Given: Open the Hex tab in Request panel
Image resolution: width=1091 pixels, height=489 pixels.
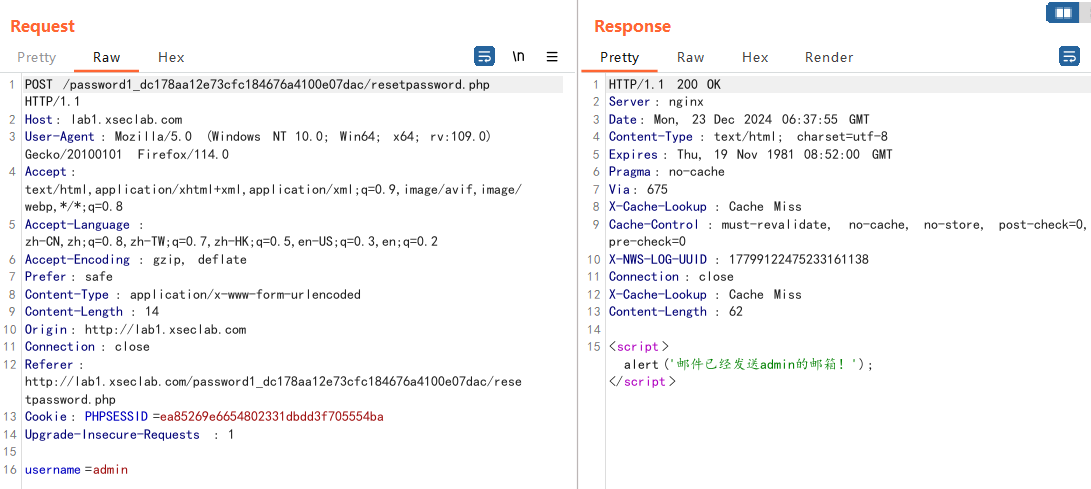Looking at the screenshot, I should click(x=171, y=57).
